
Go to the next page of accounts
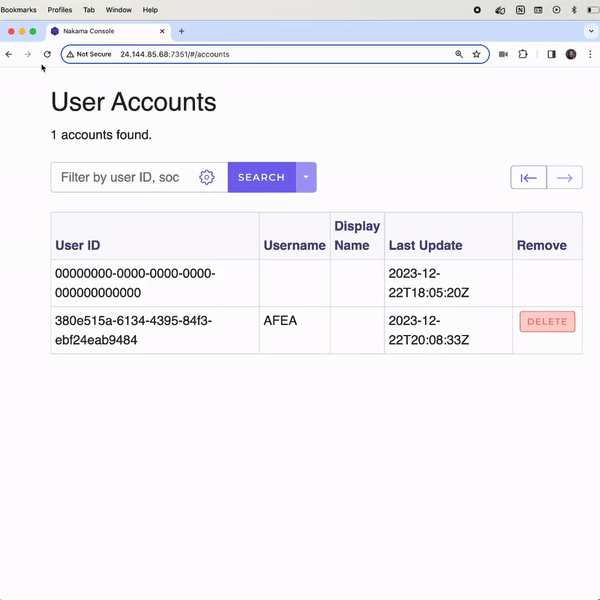click(x=564, y=178)
